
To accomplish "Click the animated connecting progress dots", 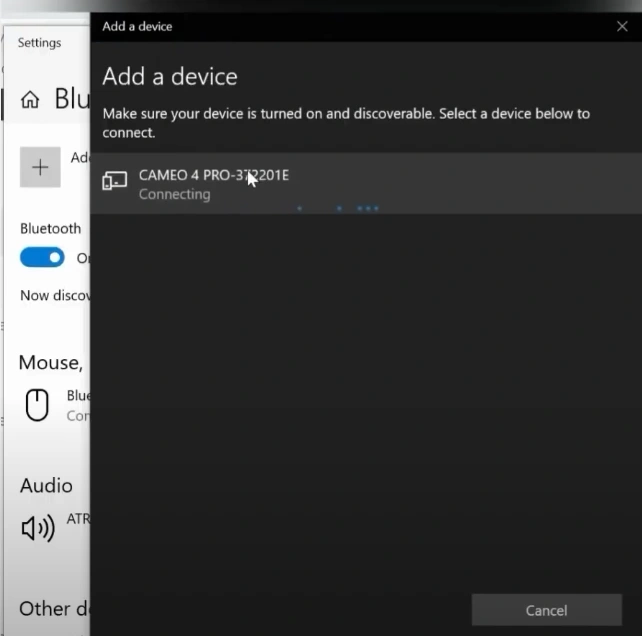I will click(340, 209).
